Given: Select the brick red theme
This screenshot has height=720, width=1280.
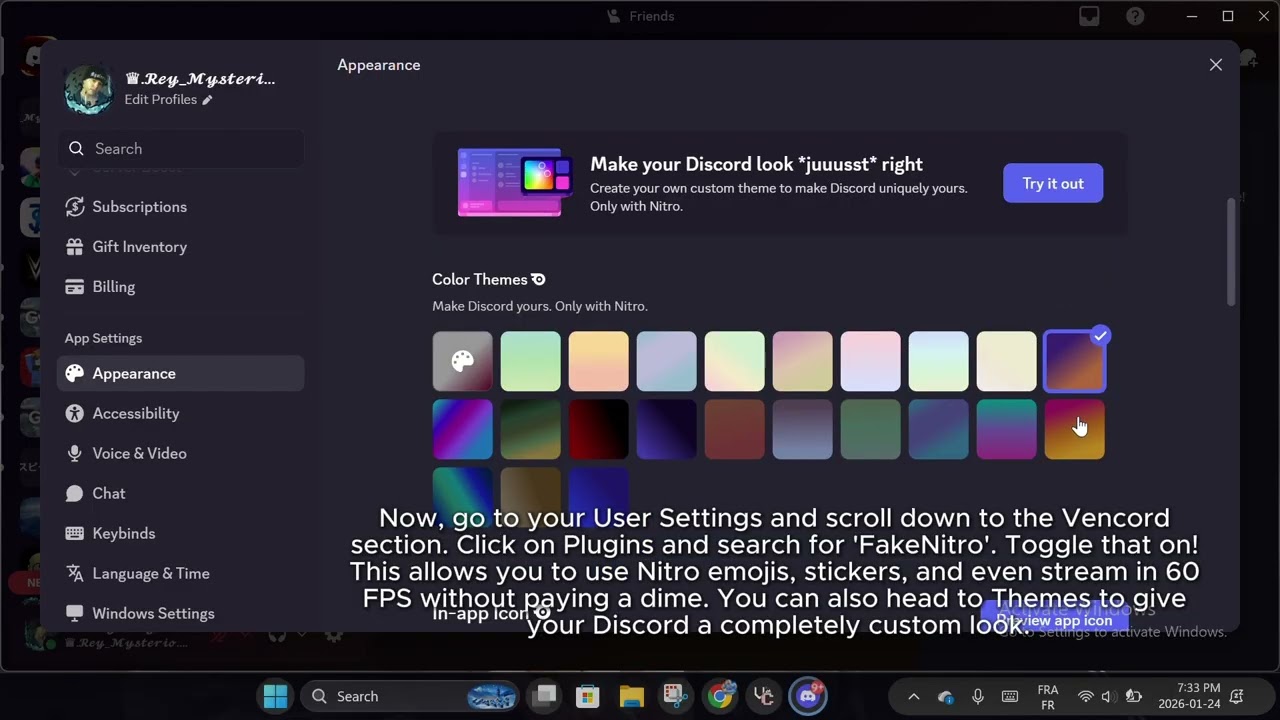Looking at the screenshot, I should pos(735,430).
